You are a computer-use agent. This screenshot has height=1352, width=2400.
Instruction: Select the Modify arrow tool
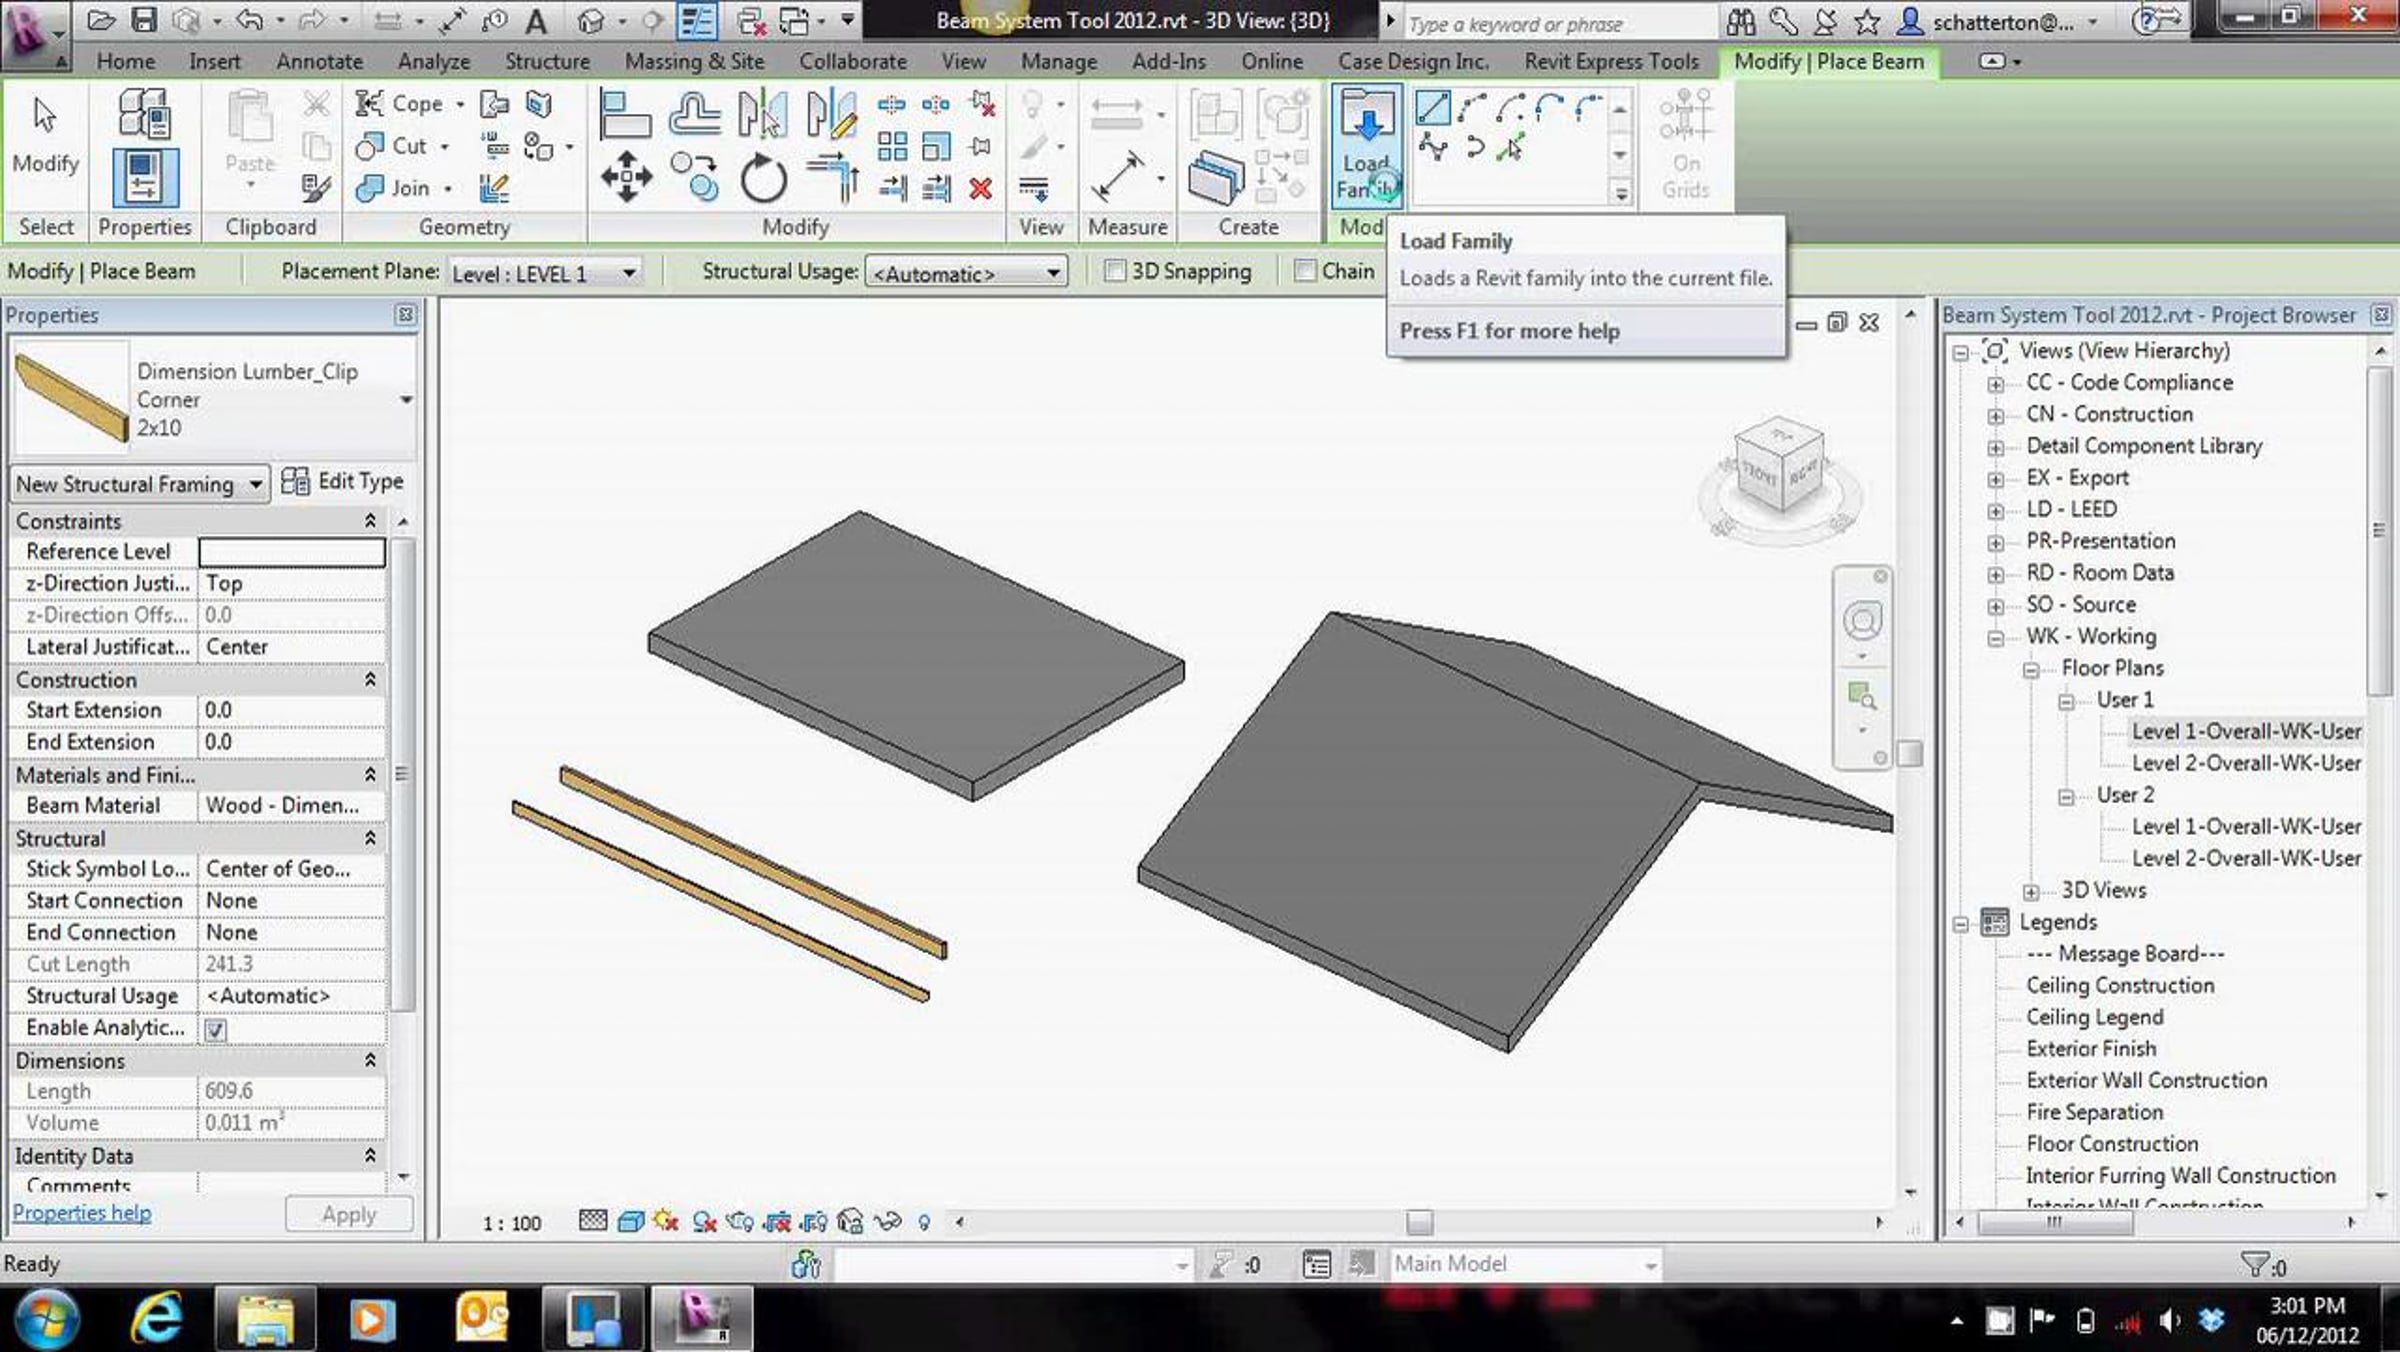pos(45,136)
